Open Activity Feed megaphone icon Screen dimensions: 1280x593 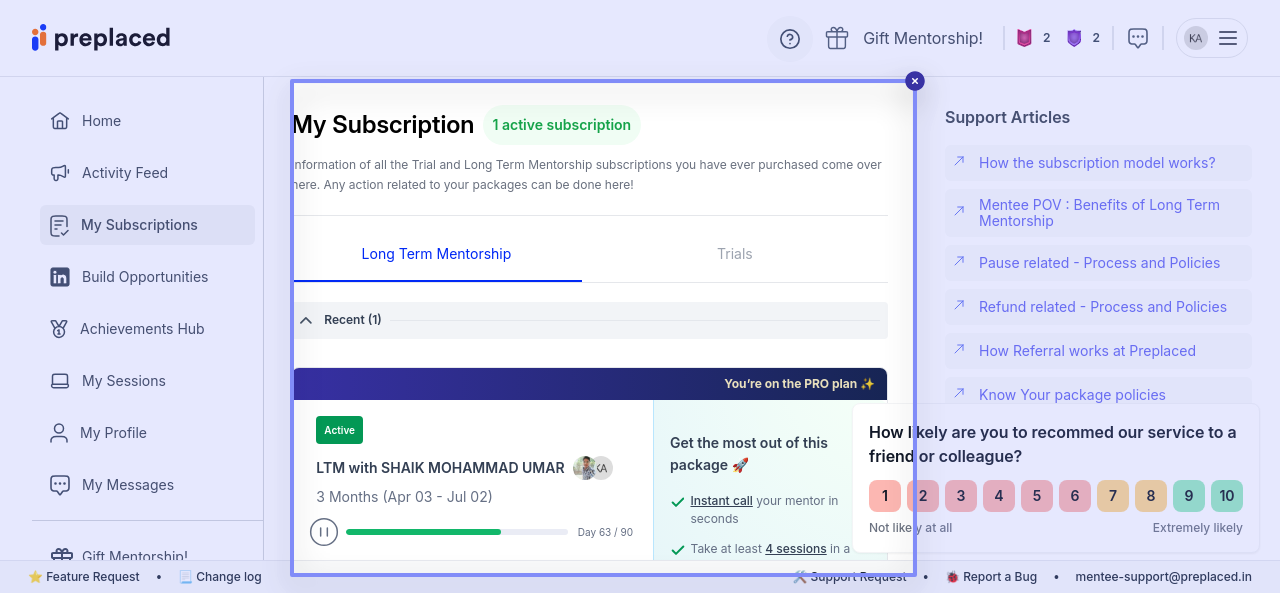[60, 173]
